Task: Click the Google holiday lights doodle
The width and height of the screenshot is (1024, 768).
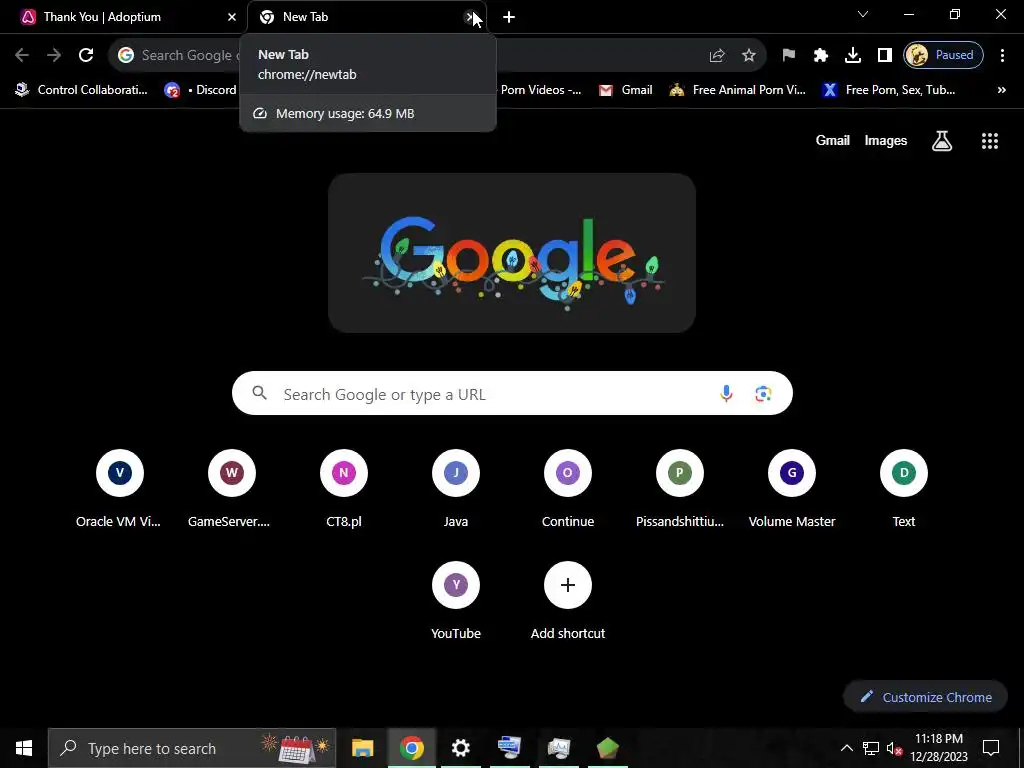Action: 512,253
